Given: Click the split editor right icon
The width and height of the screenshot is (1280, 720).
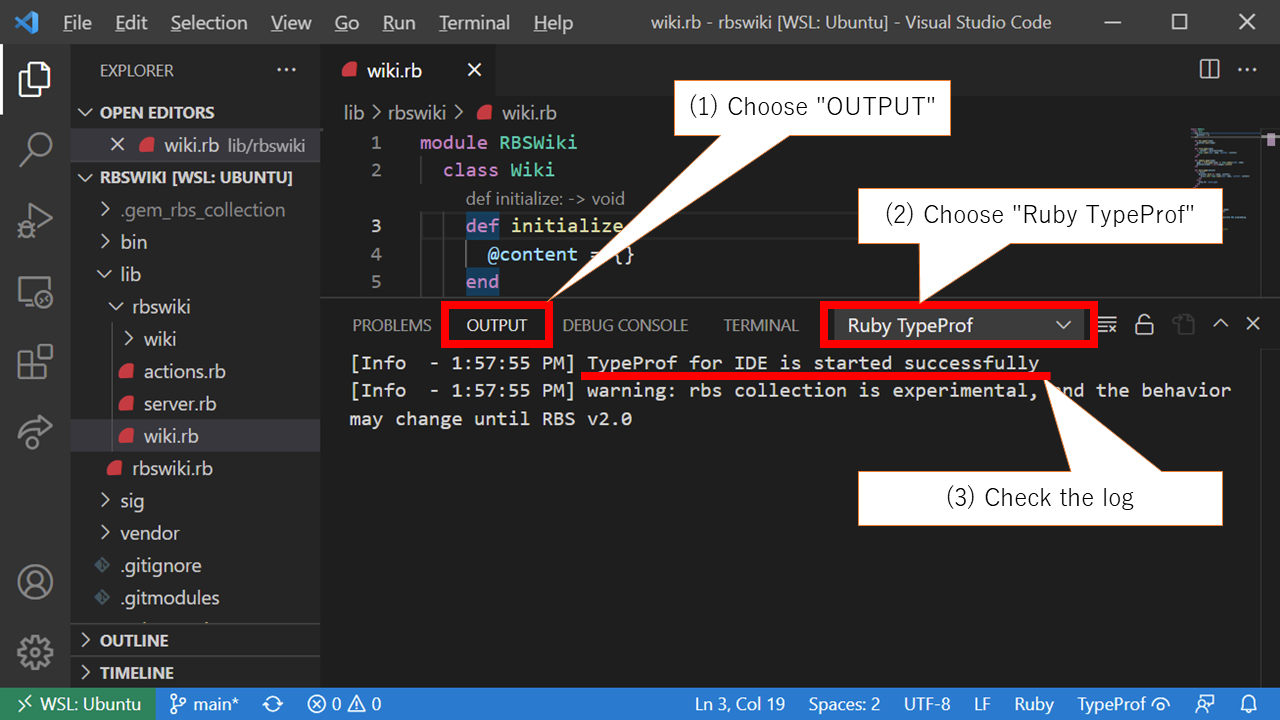Looking at the screenshot, I should [x=1209, y=70].
